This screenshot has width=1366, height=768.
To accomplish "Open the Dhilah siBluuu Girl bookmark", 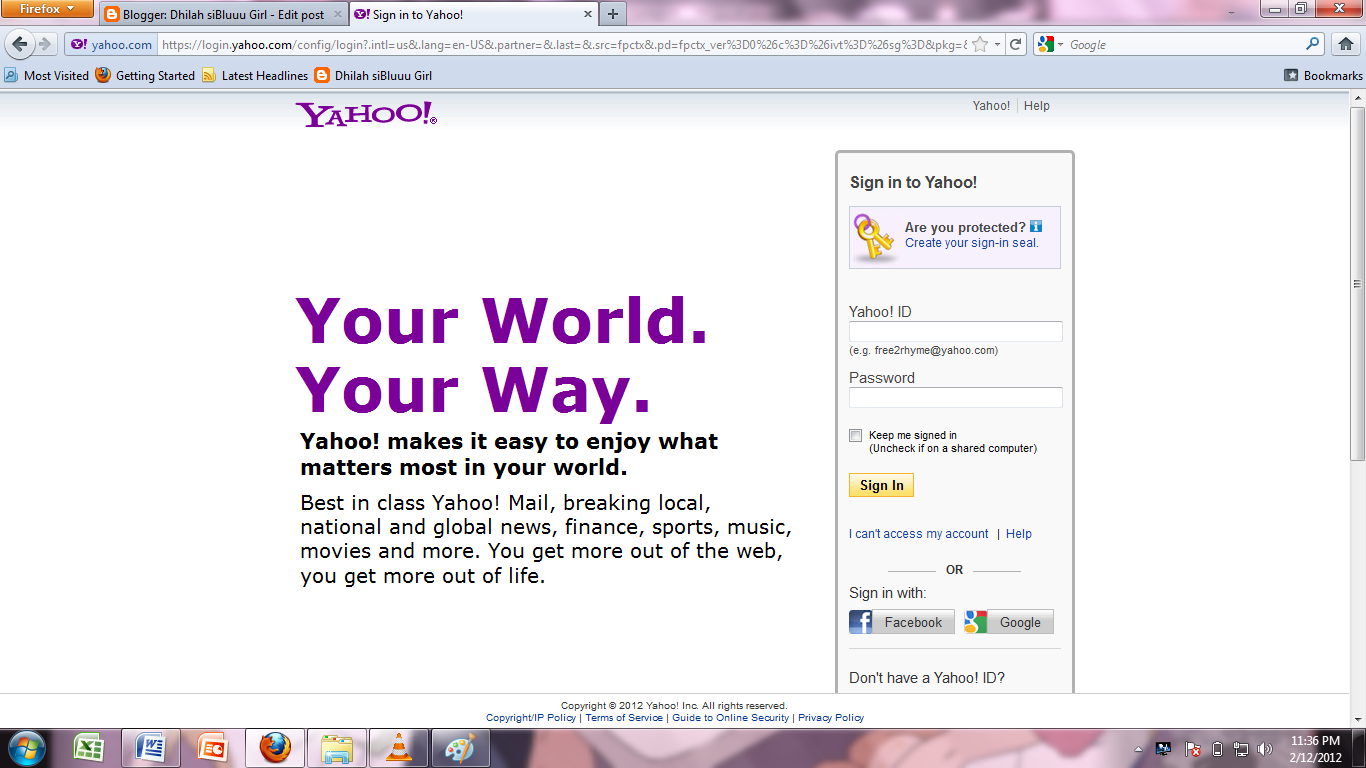I will pos(373,75).
